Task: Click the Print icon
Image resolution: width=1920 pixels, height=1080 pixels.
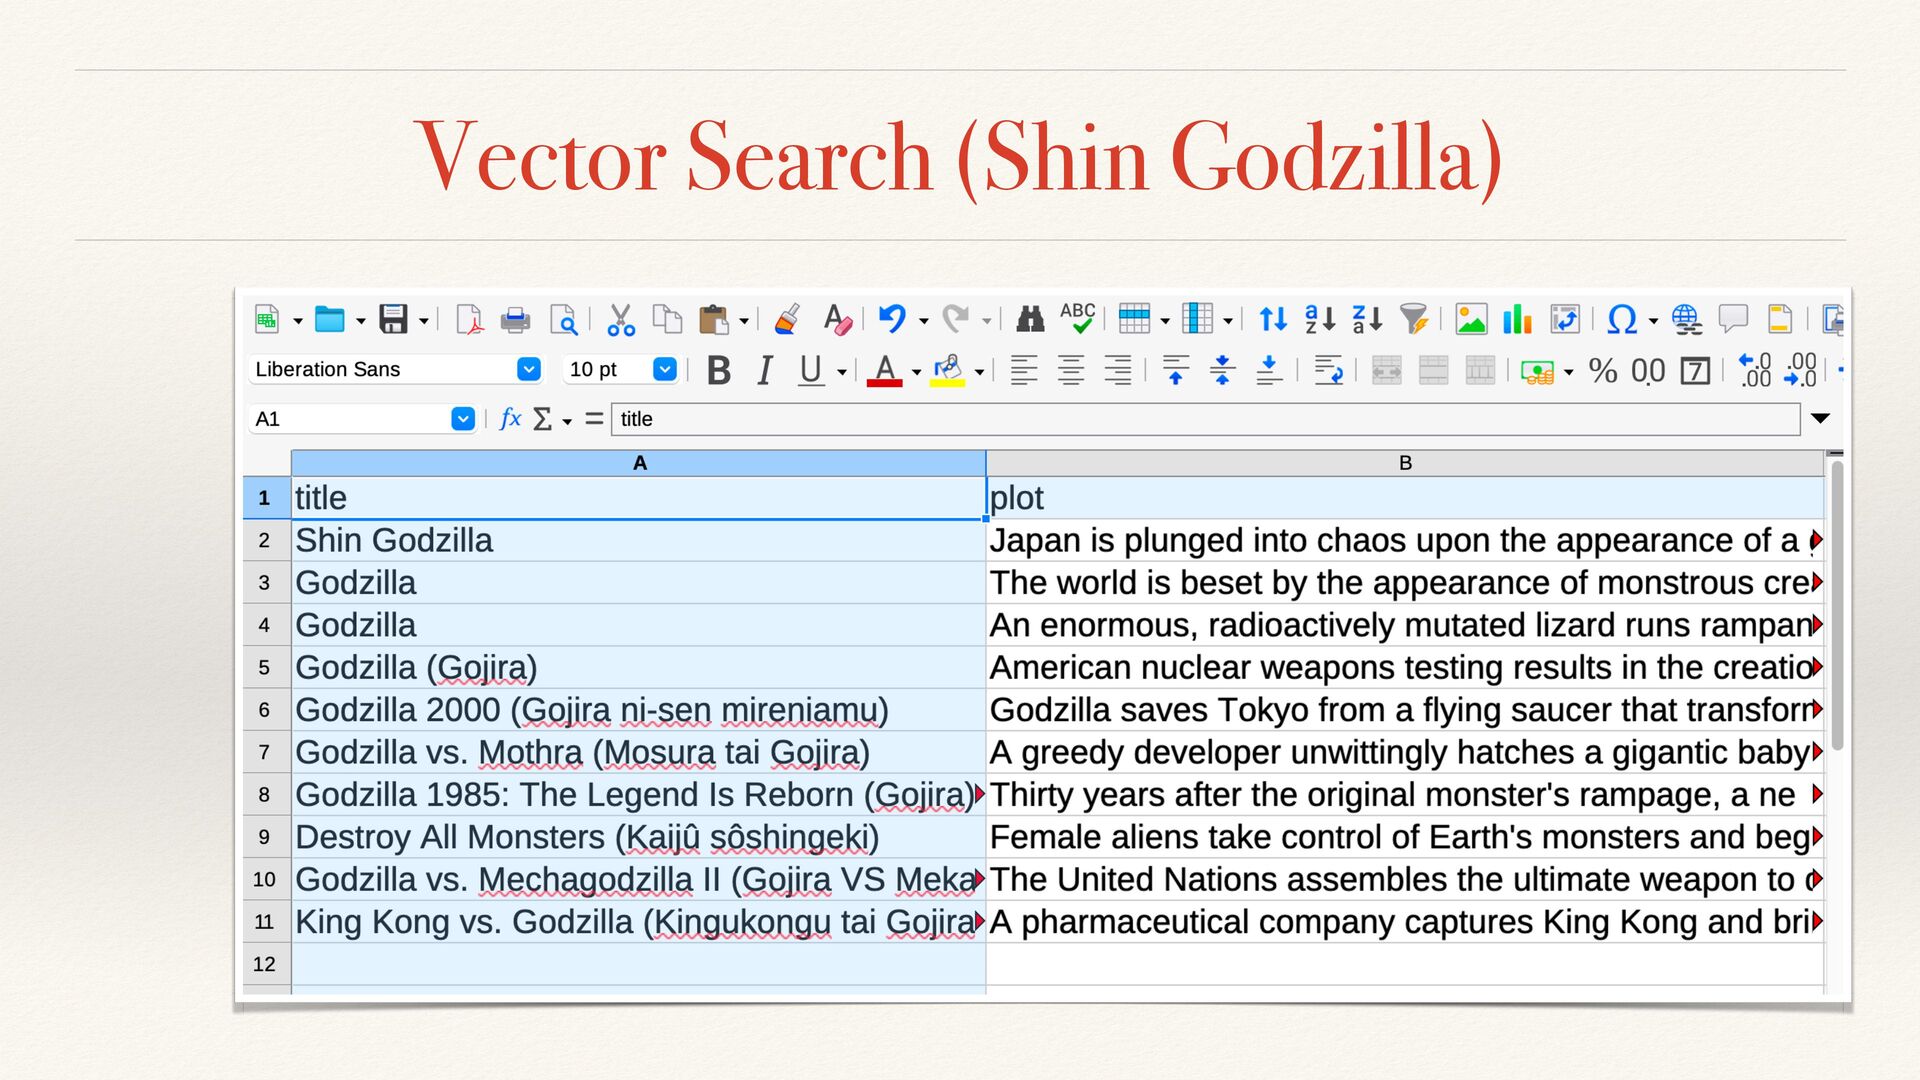Action: point(515,319)
